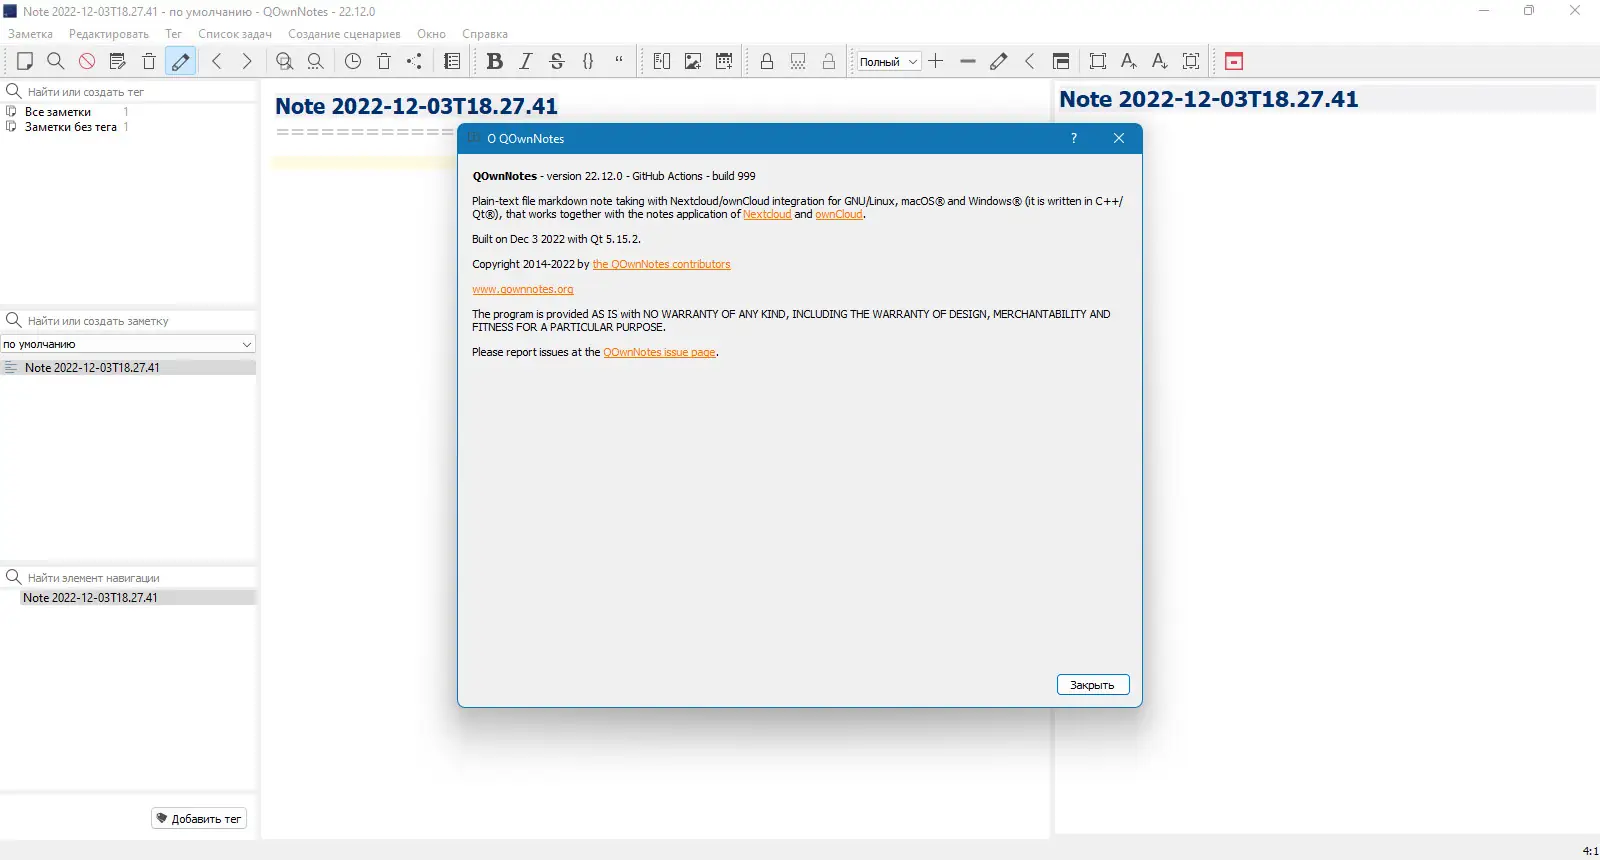Click the Закрыть button in About dialog
The width and height of the screenshot is (1600, 860).
point(1093,685)
